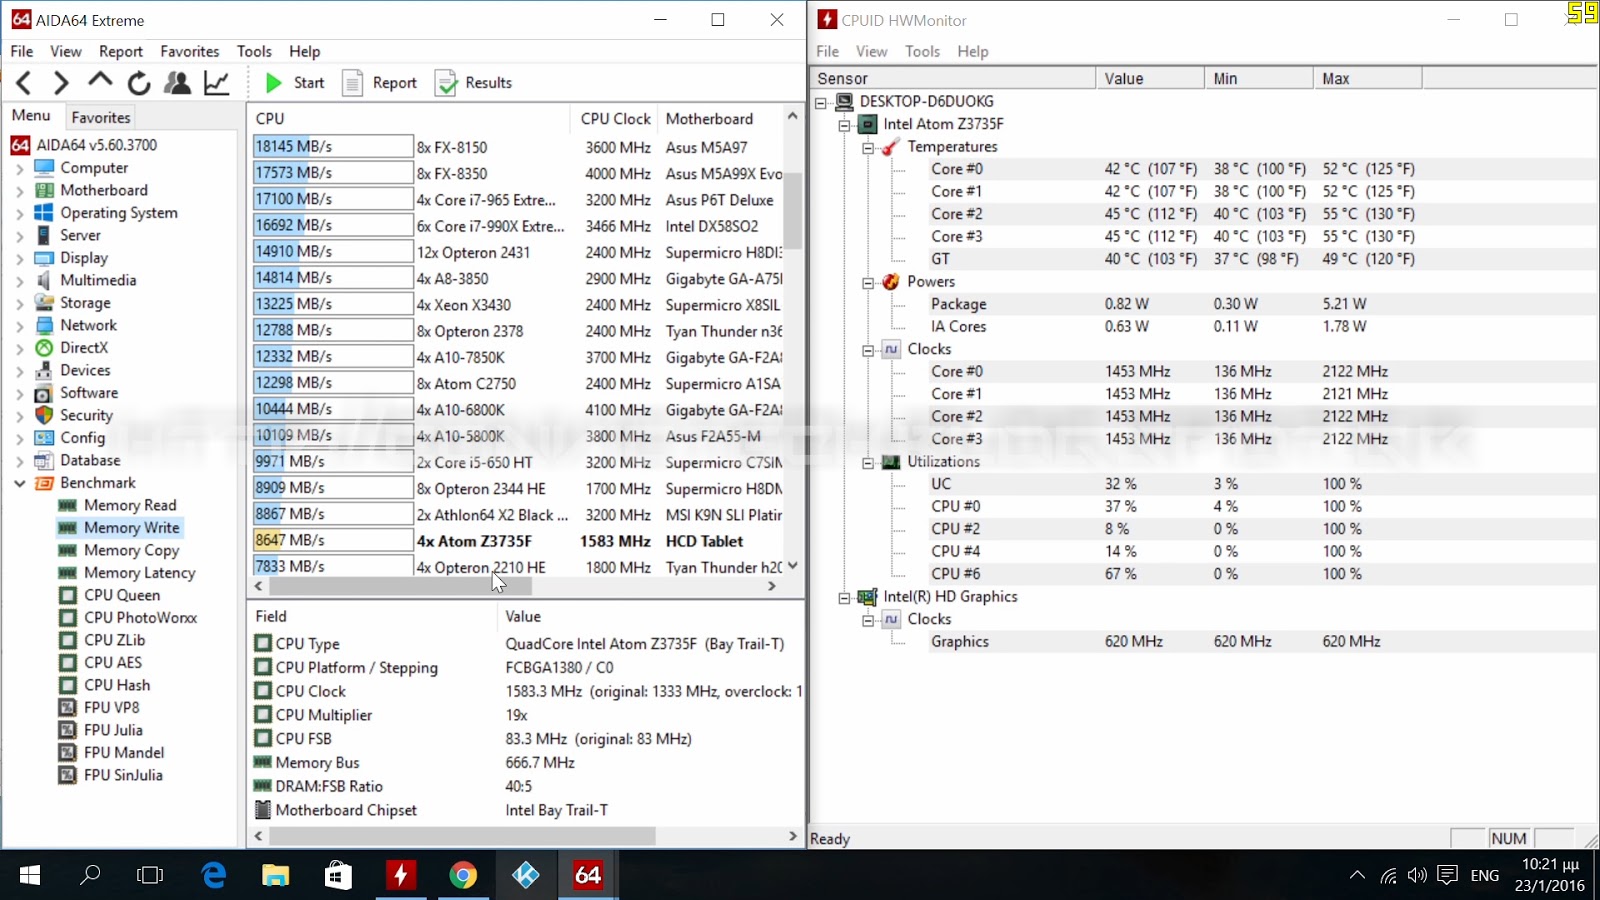Click the scroll-down arrow of the results list
Image resolution: width=1600 pixels, height=900 pixels.
tap(792, 566)
